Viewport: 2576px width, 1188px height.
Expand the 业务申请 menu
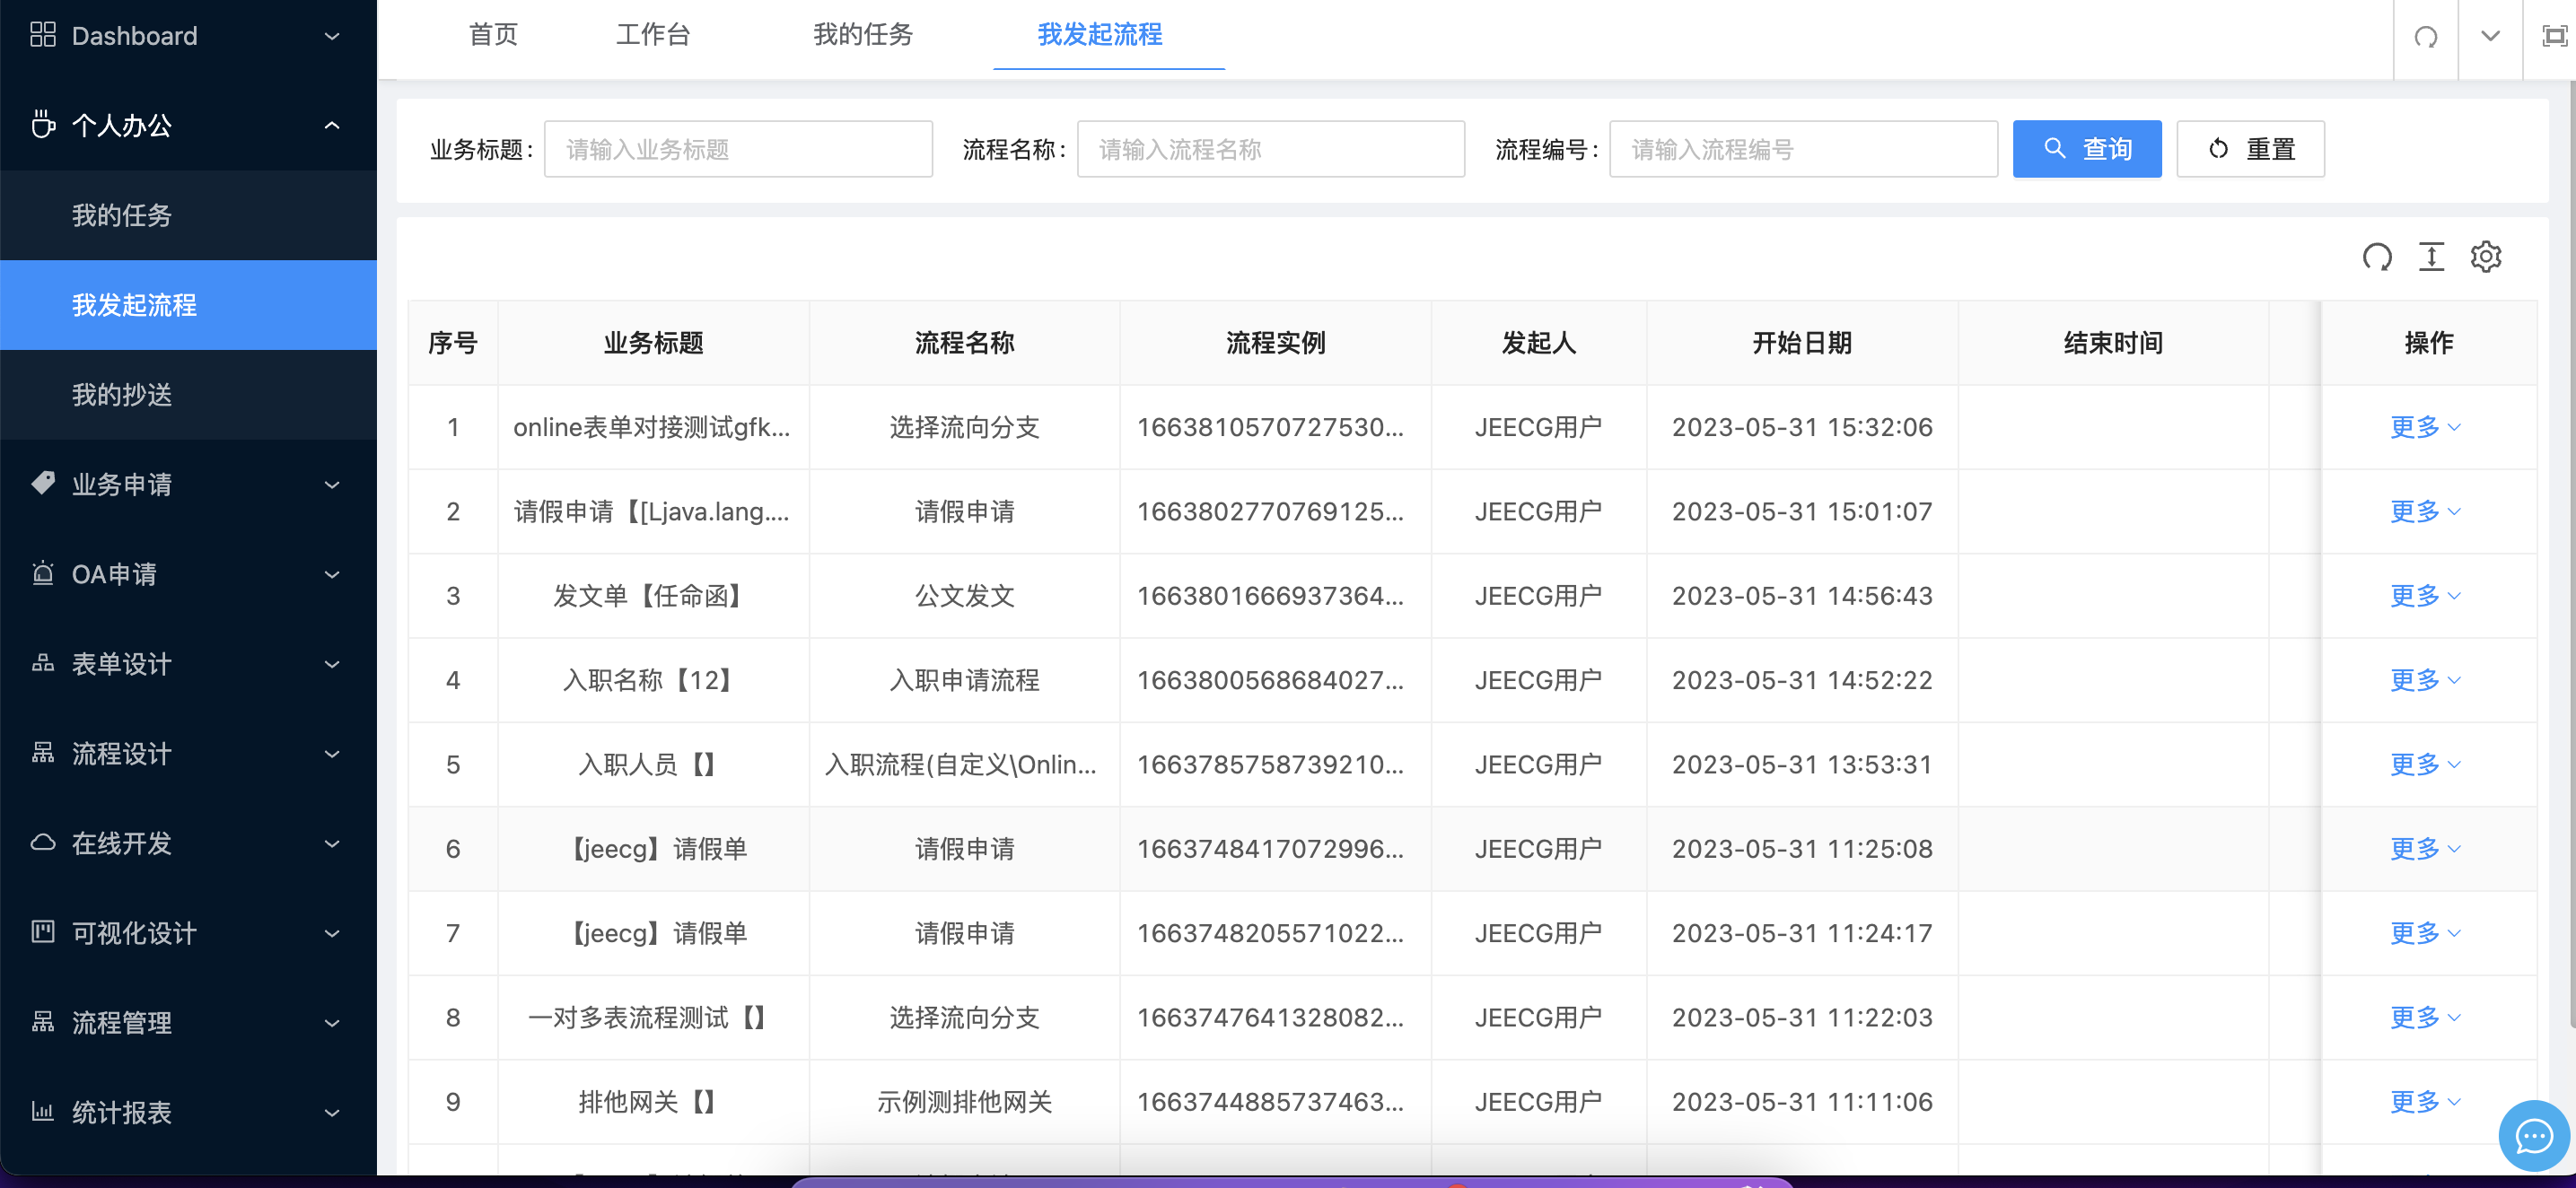[332, 485]
